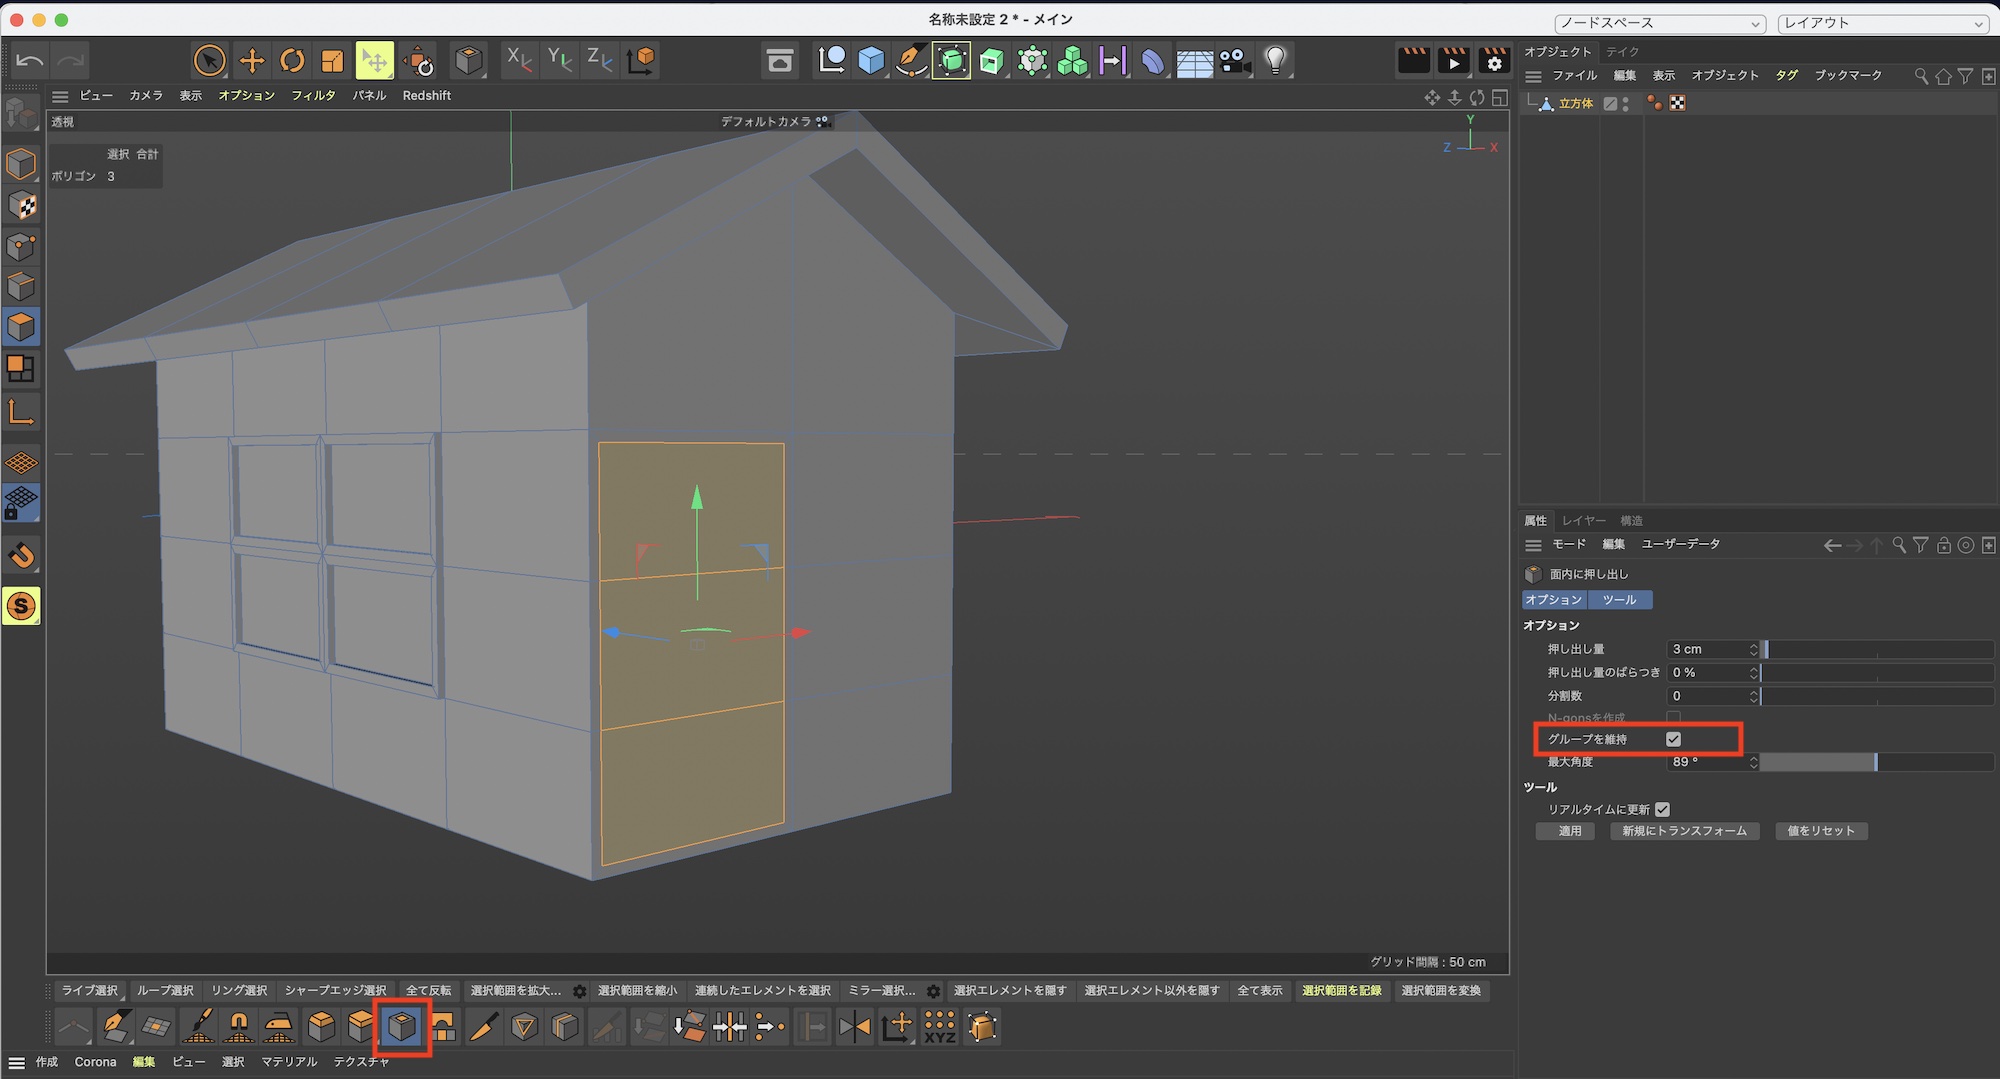Add a light with the bulb icon
The height and width of the screenshot is (1079, 2000).
(x=1275, y=61)
